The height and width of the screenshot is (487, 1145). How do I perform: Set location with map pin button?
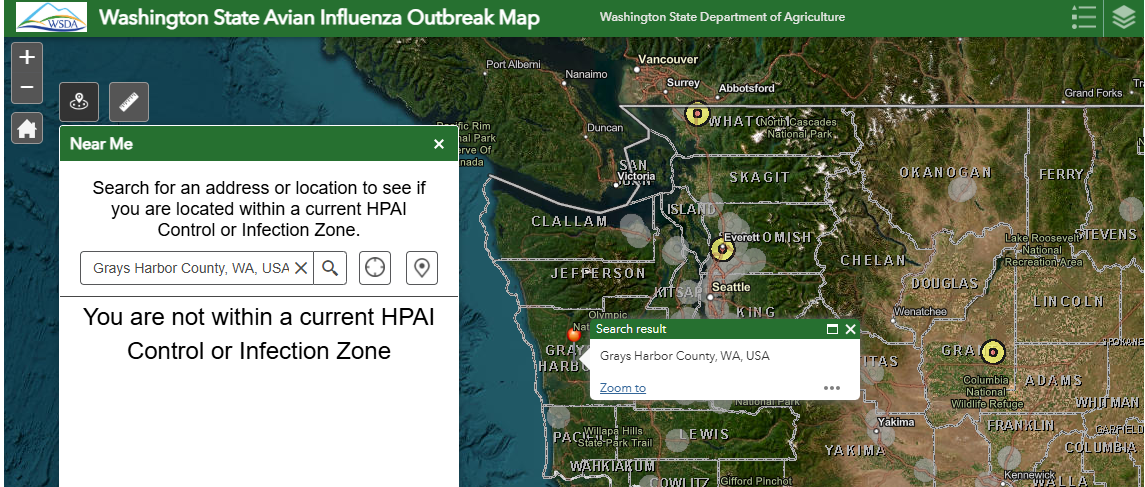[x=421, y=268]
